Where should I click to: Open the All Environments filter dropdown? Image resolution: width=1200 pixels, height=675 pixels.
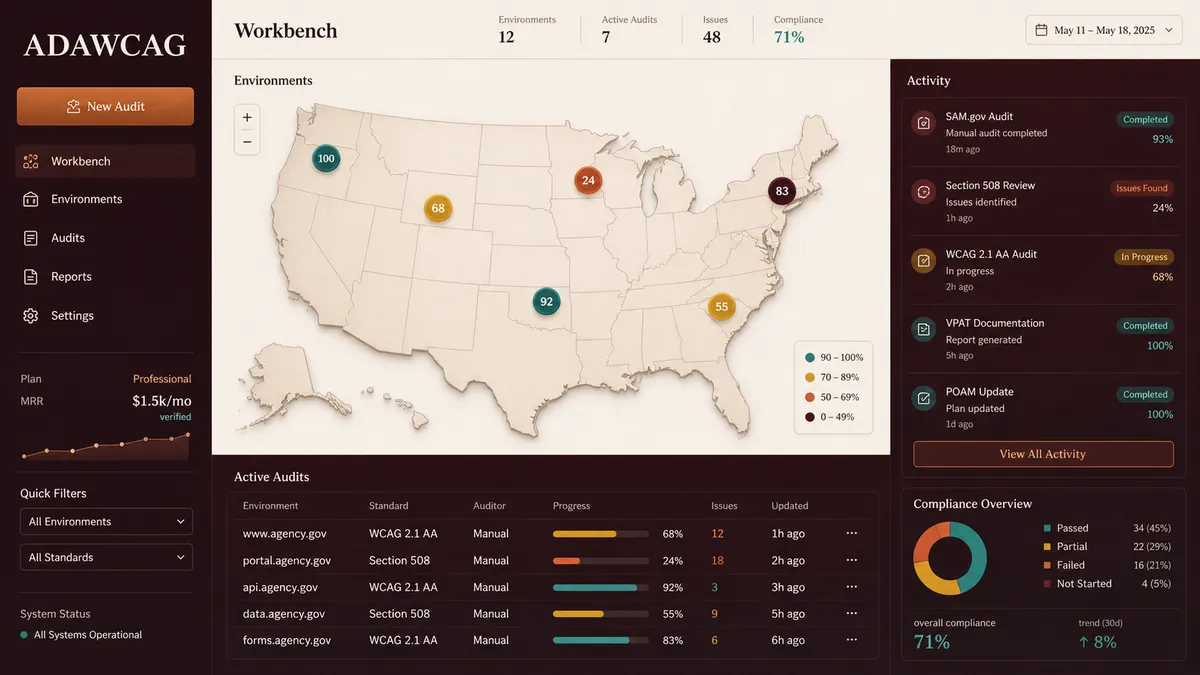click(106, 521)
